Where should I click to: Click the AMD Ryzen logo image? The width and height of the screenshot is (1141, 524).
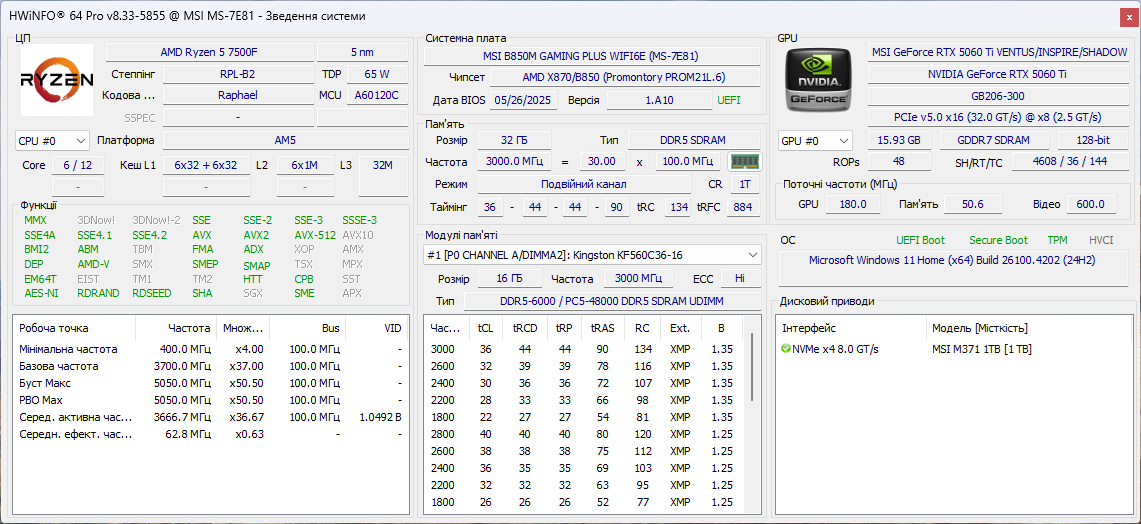tap(57, 80)
